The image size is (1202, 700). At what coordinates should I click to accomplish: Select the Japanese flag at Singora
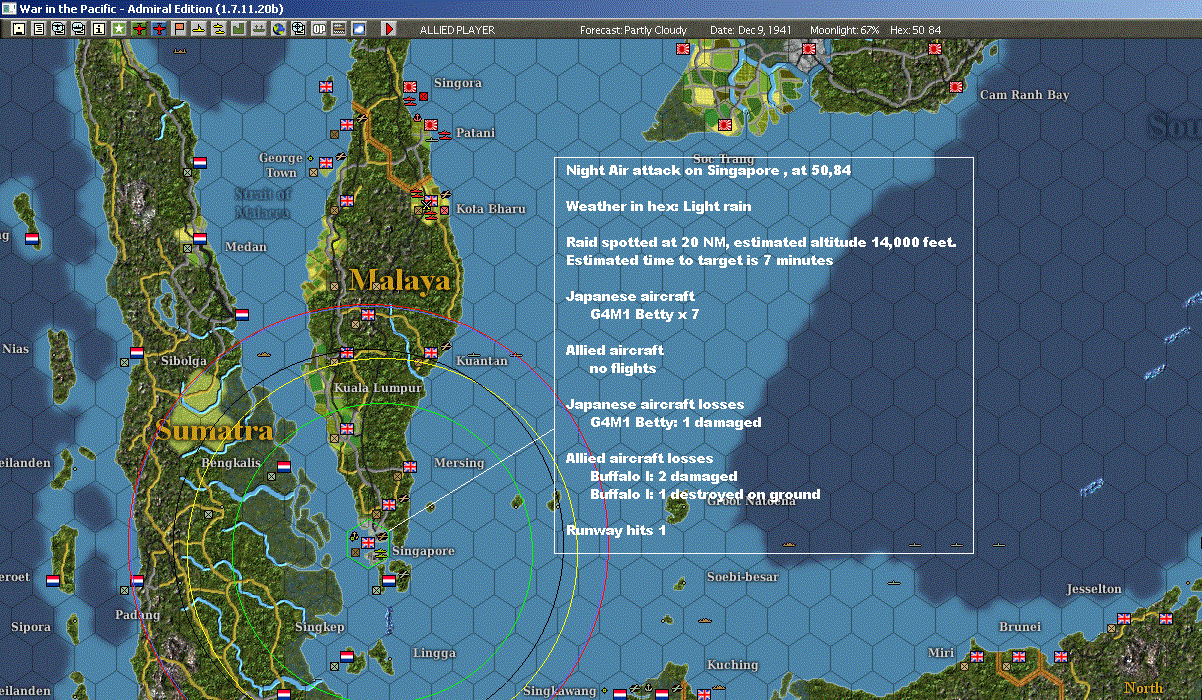(410, 88)
